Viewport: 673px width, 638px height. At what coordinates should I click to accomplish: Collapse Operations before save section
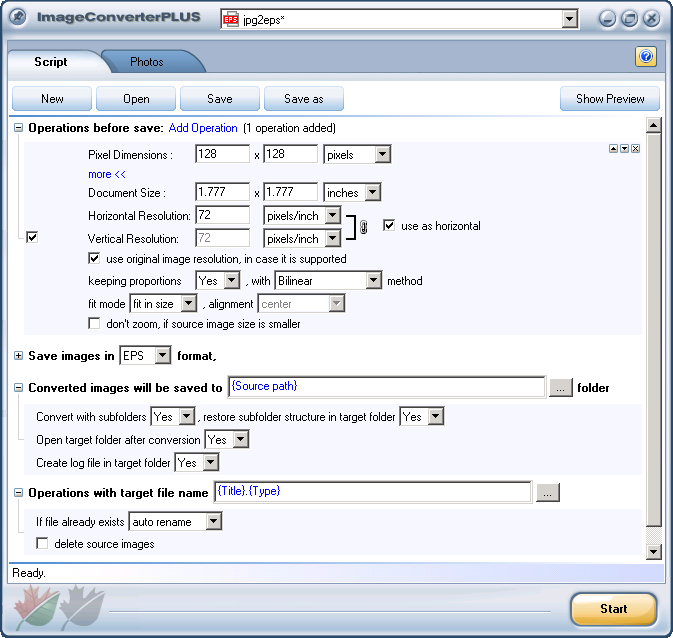[x=18, y=128]
